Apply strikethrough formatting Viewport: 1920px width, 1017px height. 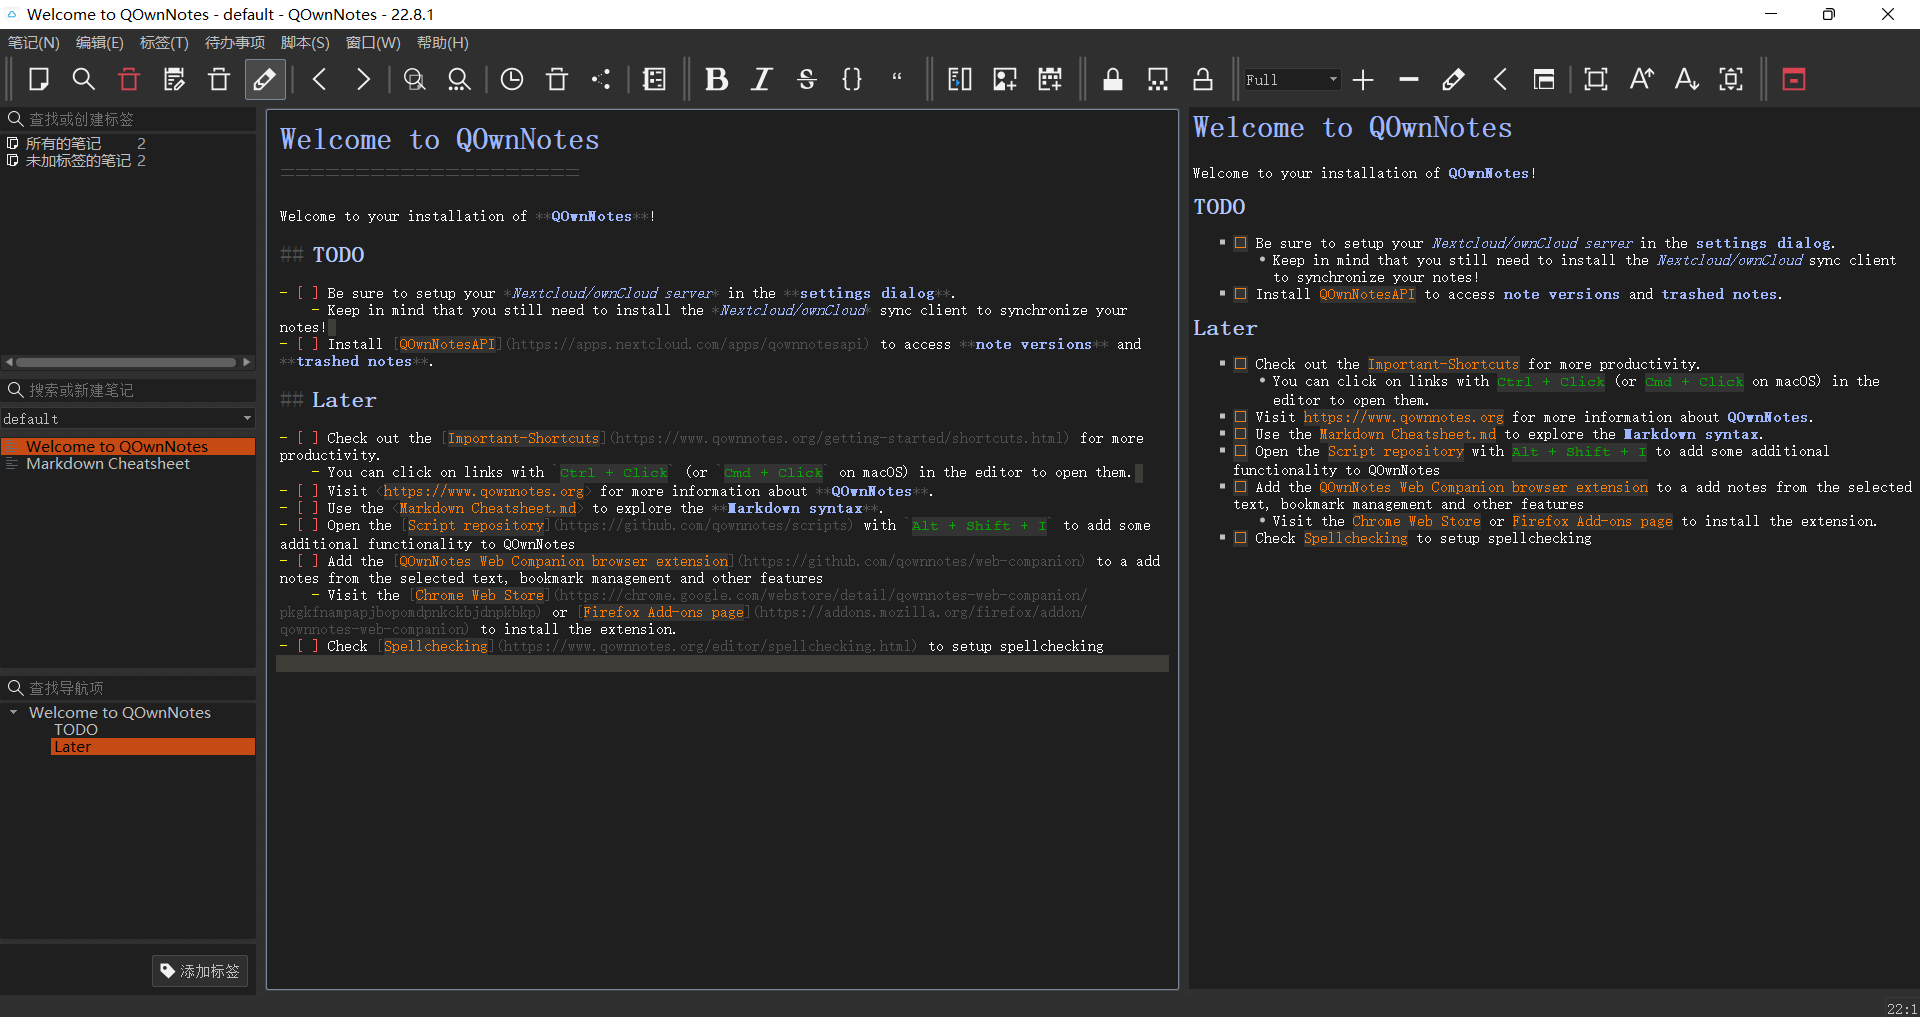(x=806, y=79)
